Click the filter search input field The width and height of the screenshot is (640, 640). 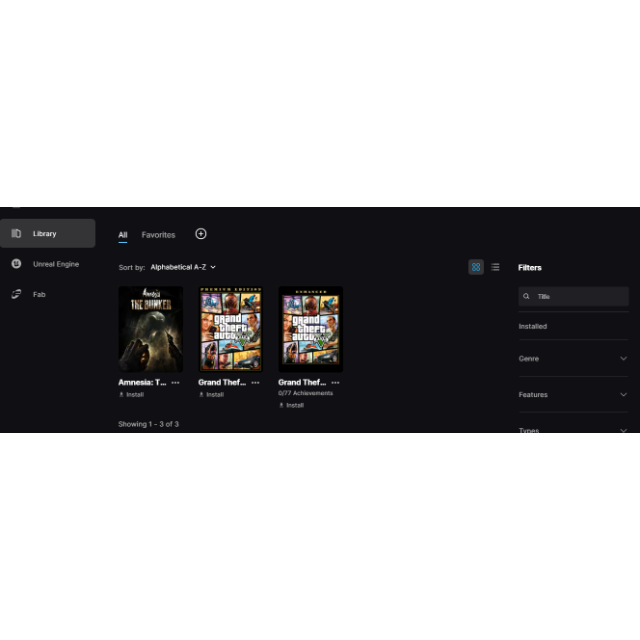pyautogui.click(x=578, y=297)
